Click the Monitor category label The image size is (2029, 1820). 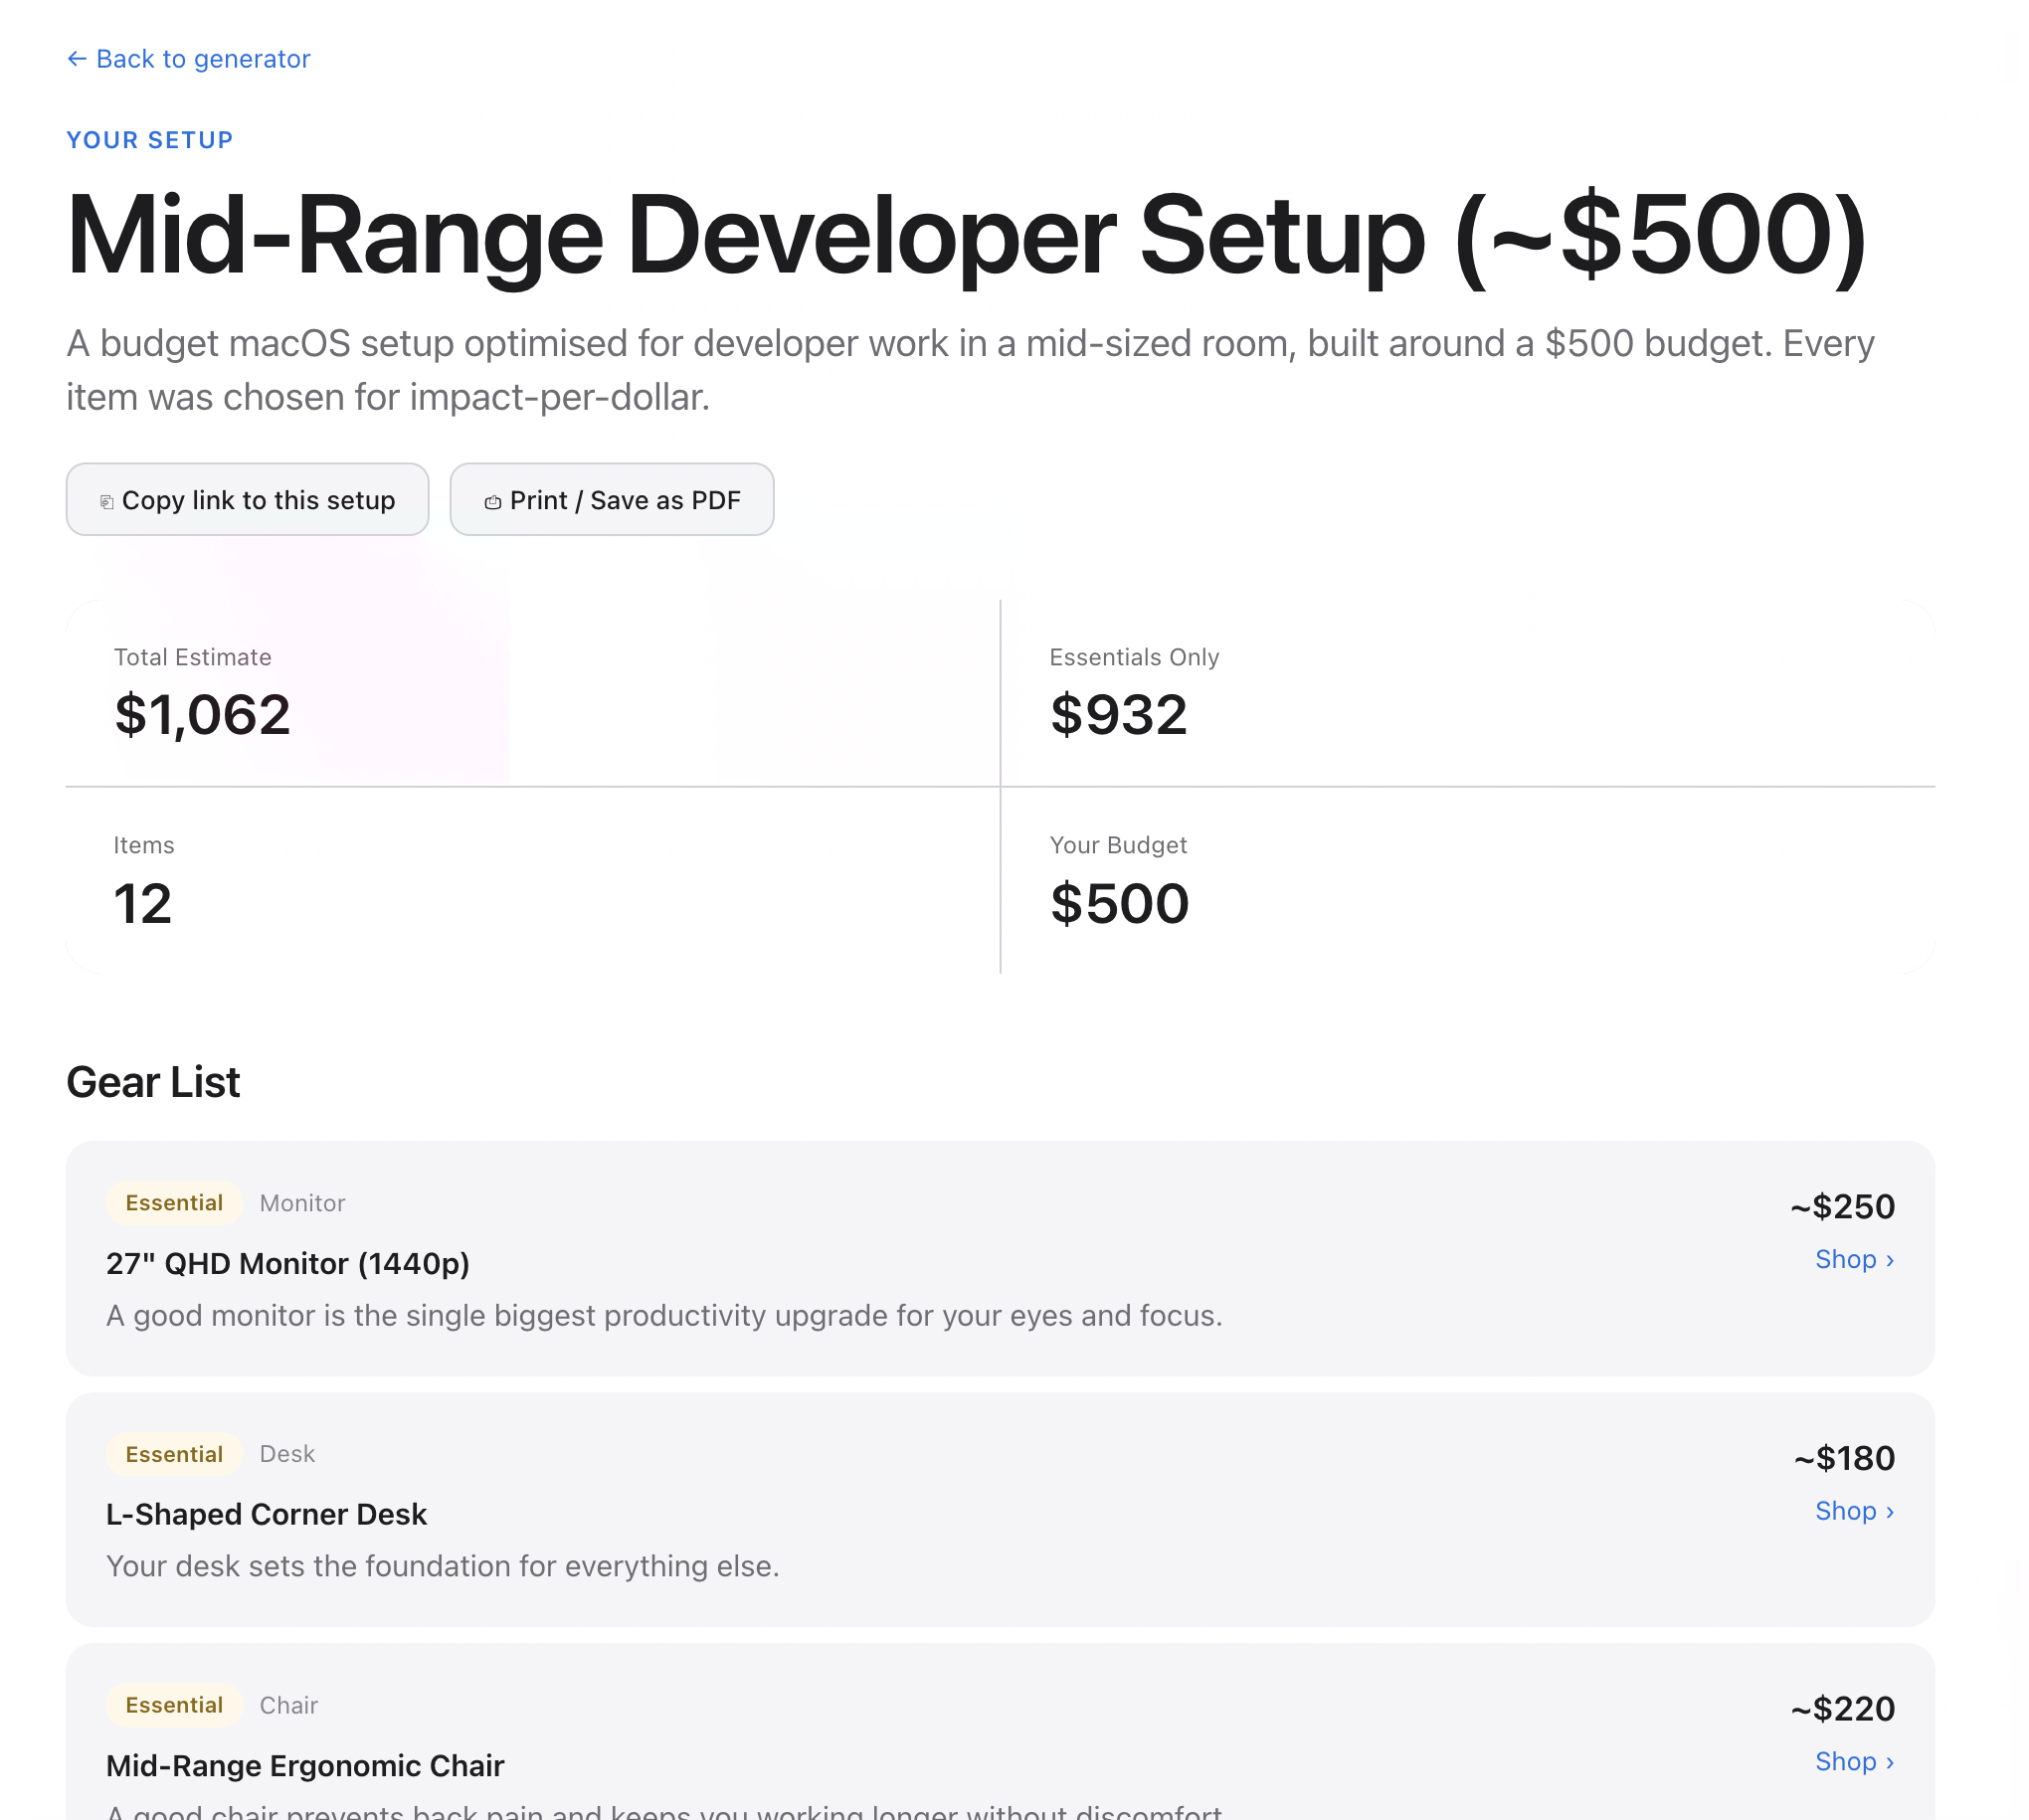tap(302, 1203)
